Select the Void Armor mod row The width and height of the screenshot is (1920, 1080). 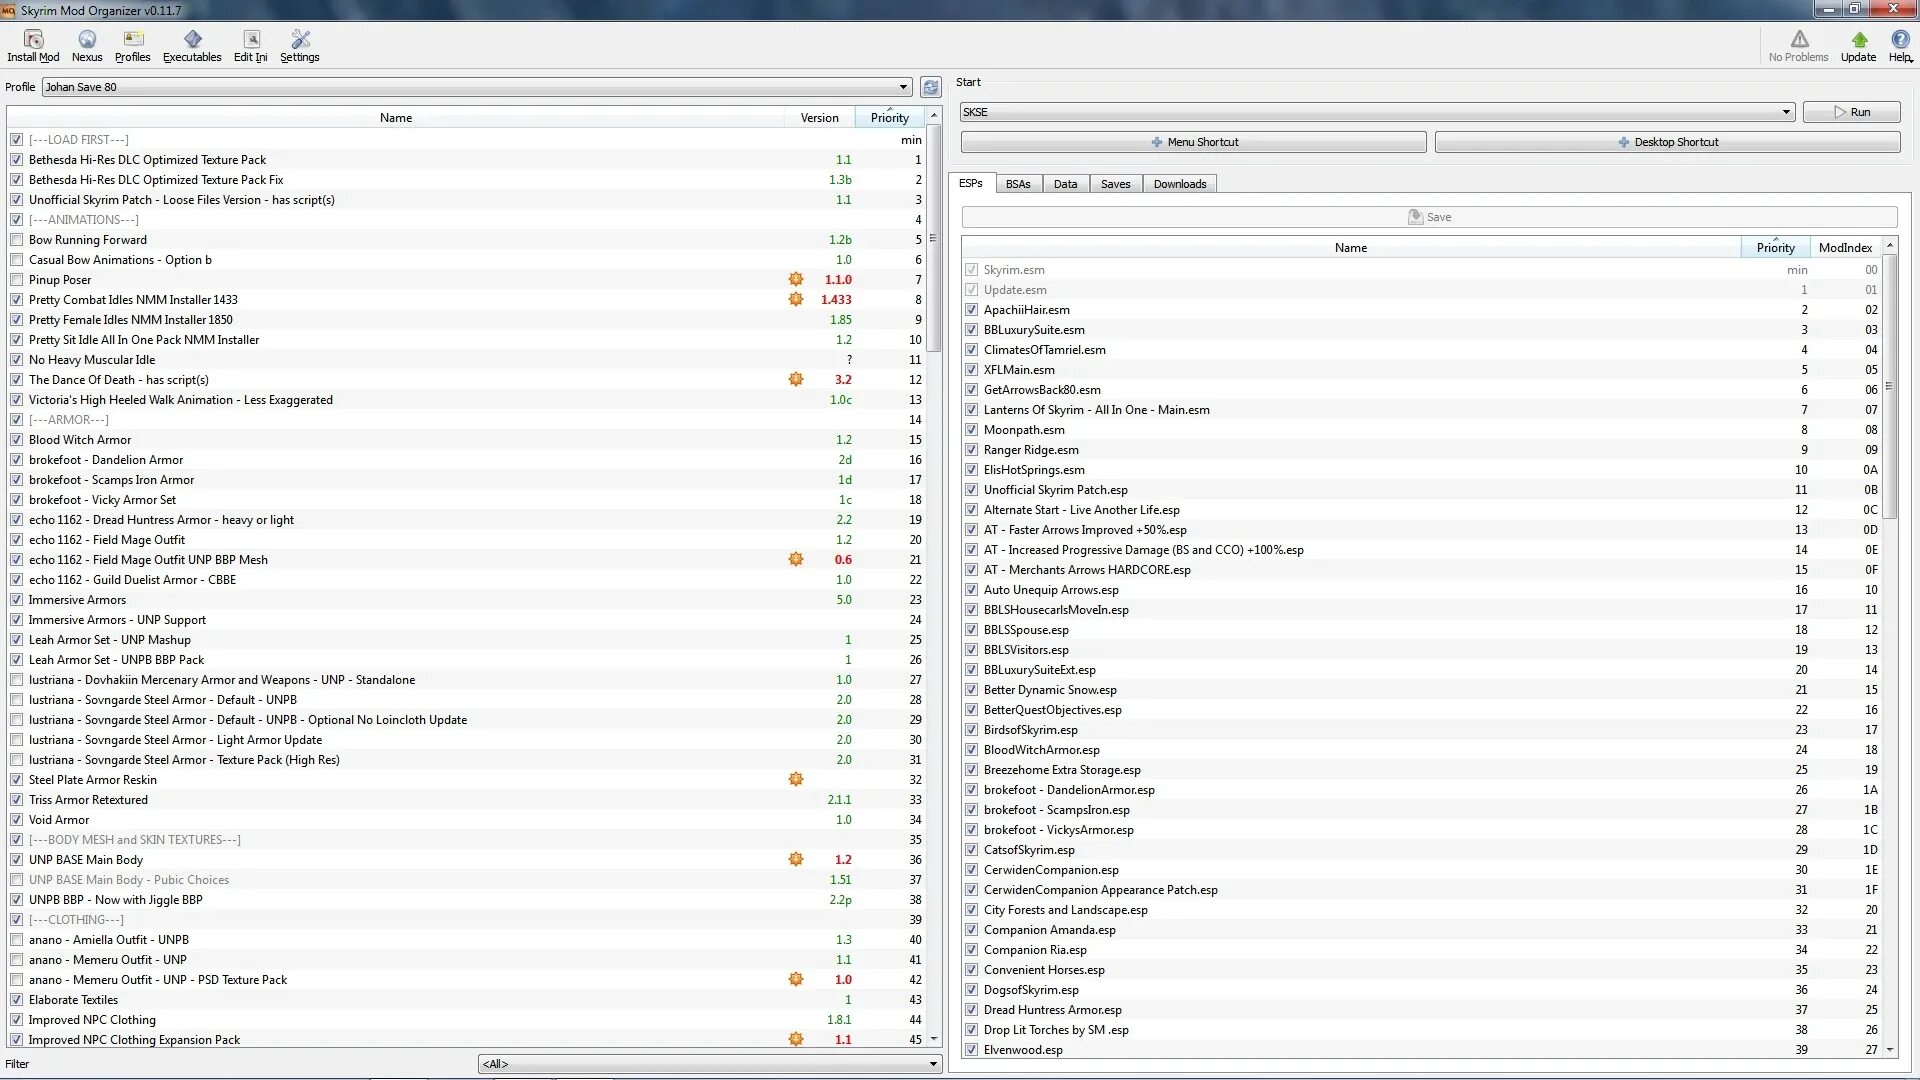point(466,820)
